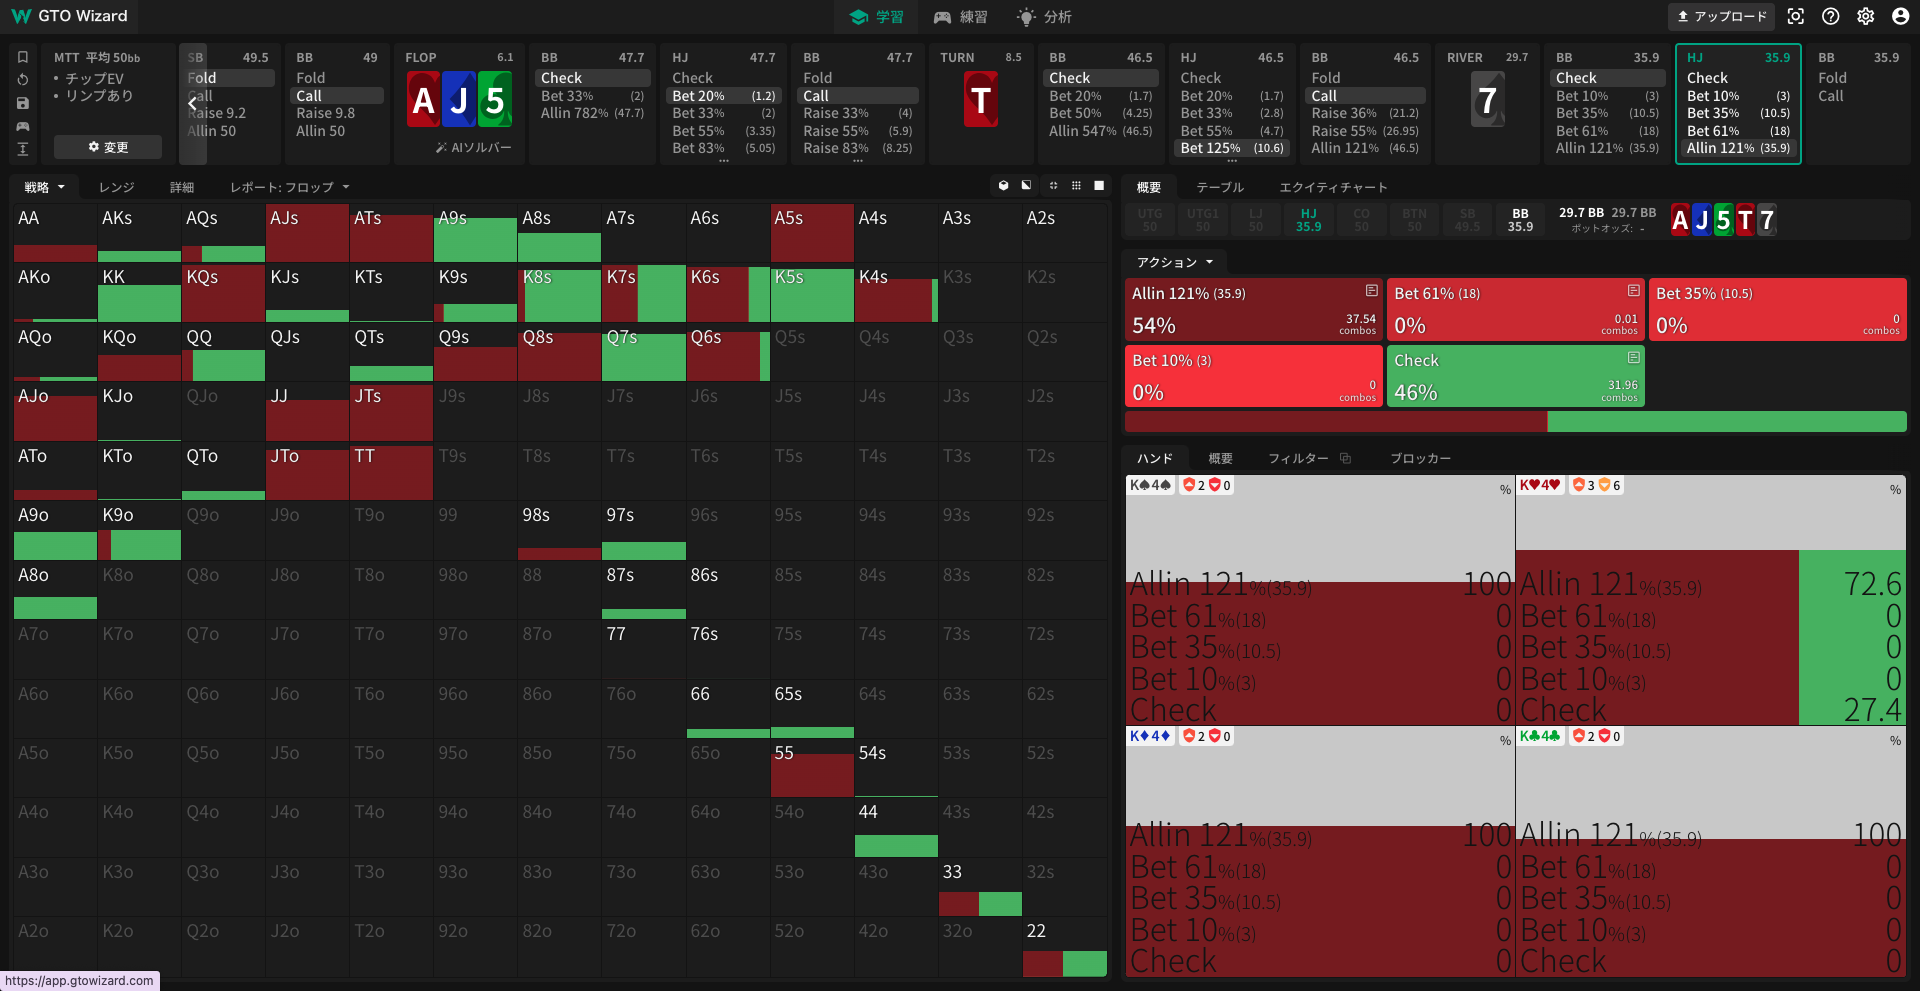The width and height of the screenshot is (1920, 991).
Task: Click the Allin 121% 54% action card
Action: tap(1253, 310)
